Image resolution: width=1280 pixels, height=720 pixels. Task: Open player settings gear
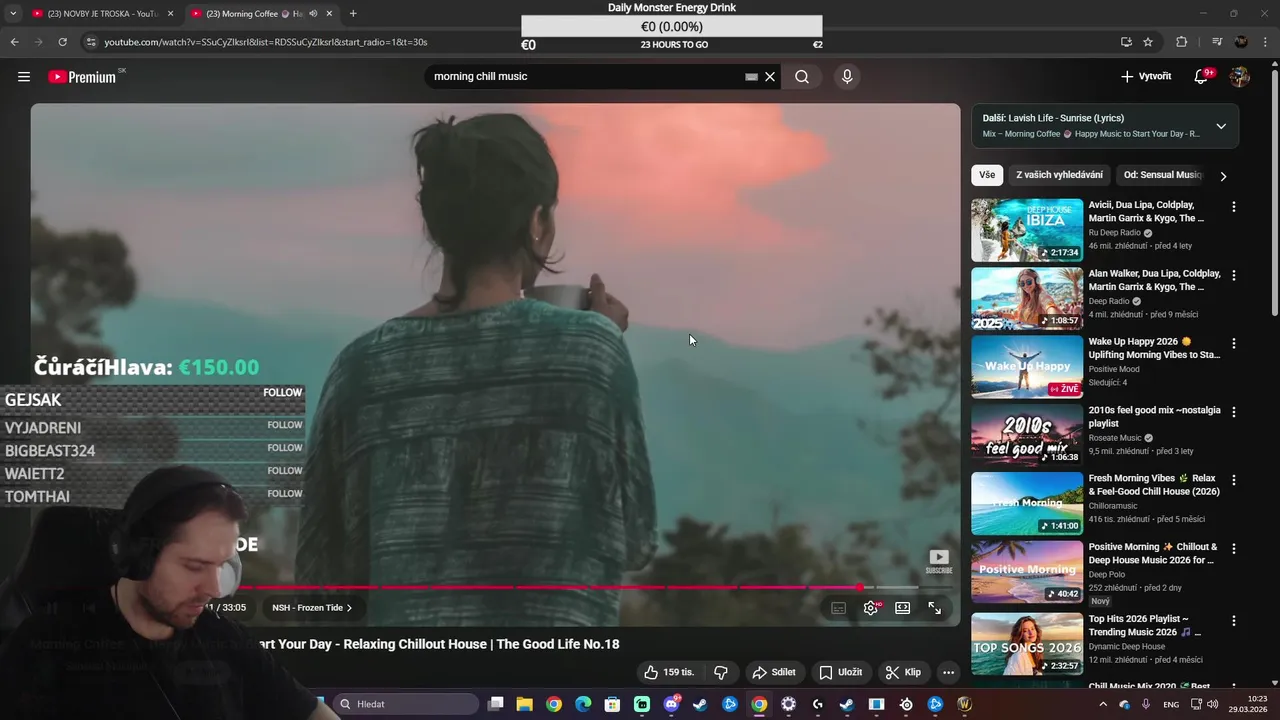point(871,608)
